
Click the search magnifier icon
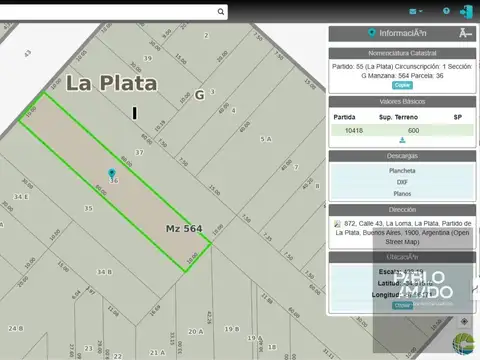(221, 12)
